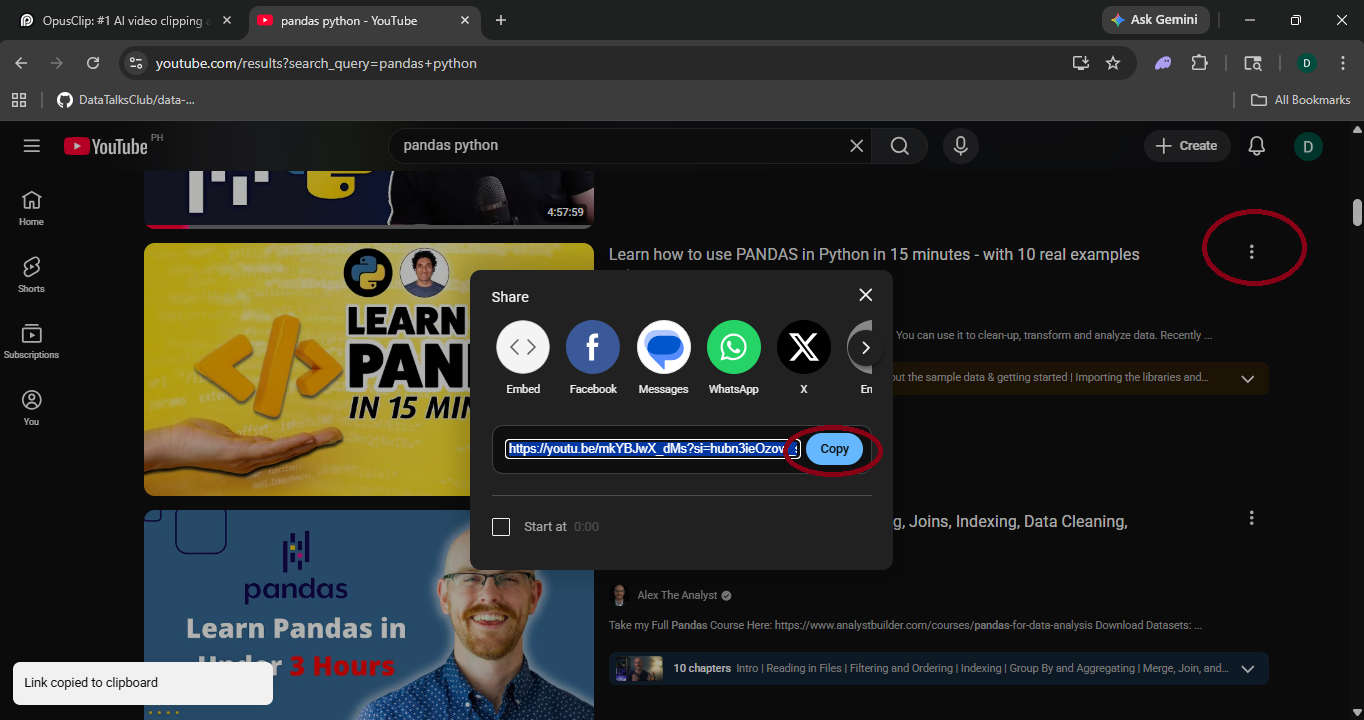Open YouTube notifications bell
The width and height of the screenshot is (1364, 720).
pyautogui.click(x=1257, y=146)
